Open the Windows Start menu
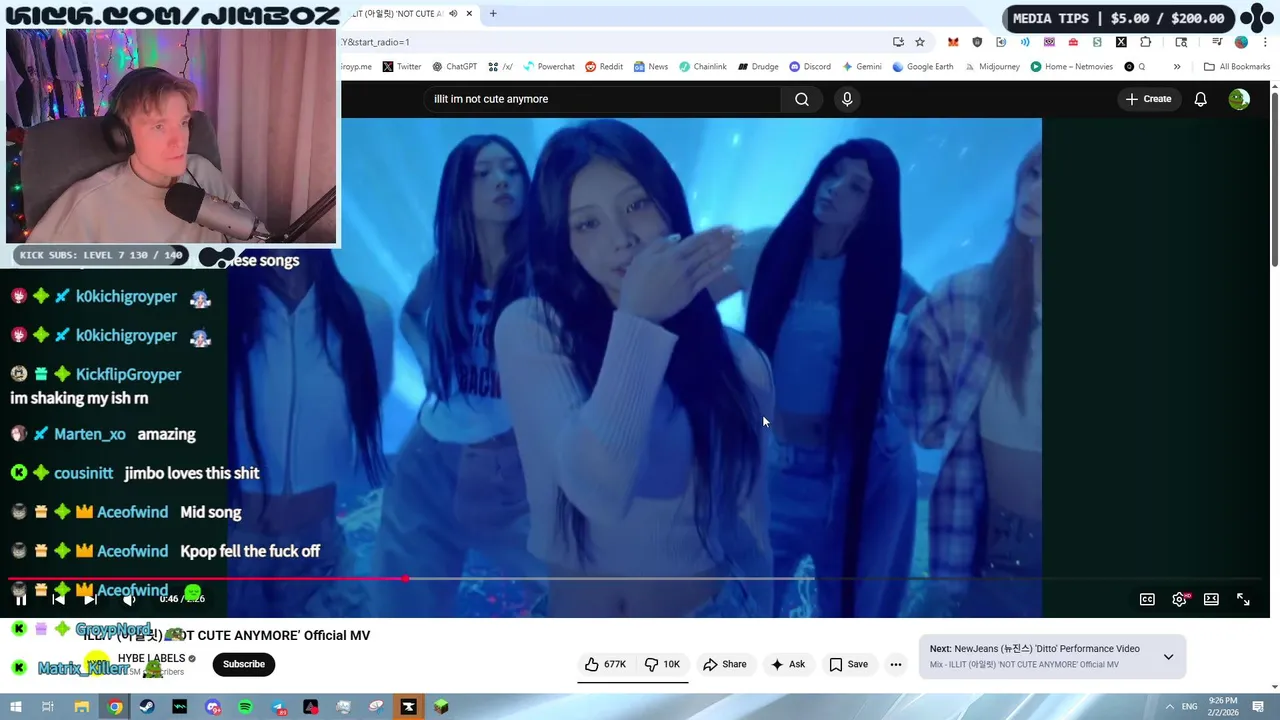 click(15, 707)
